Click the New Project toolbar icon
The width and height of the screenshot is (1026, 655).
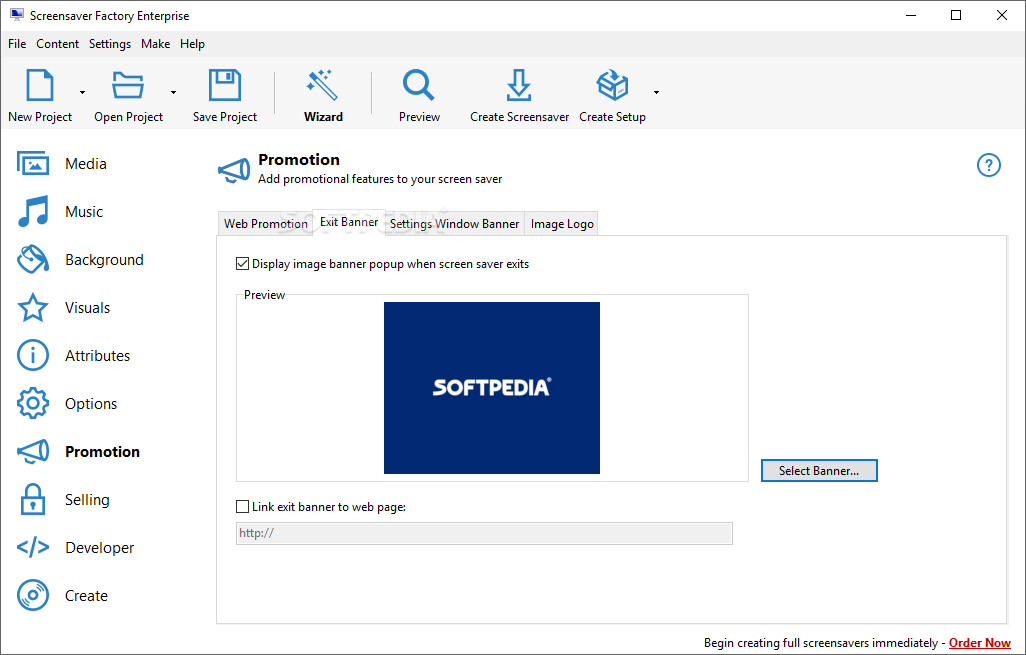[40, 85]
